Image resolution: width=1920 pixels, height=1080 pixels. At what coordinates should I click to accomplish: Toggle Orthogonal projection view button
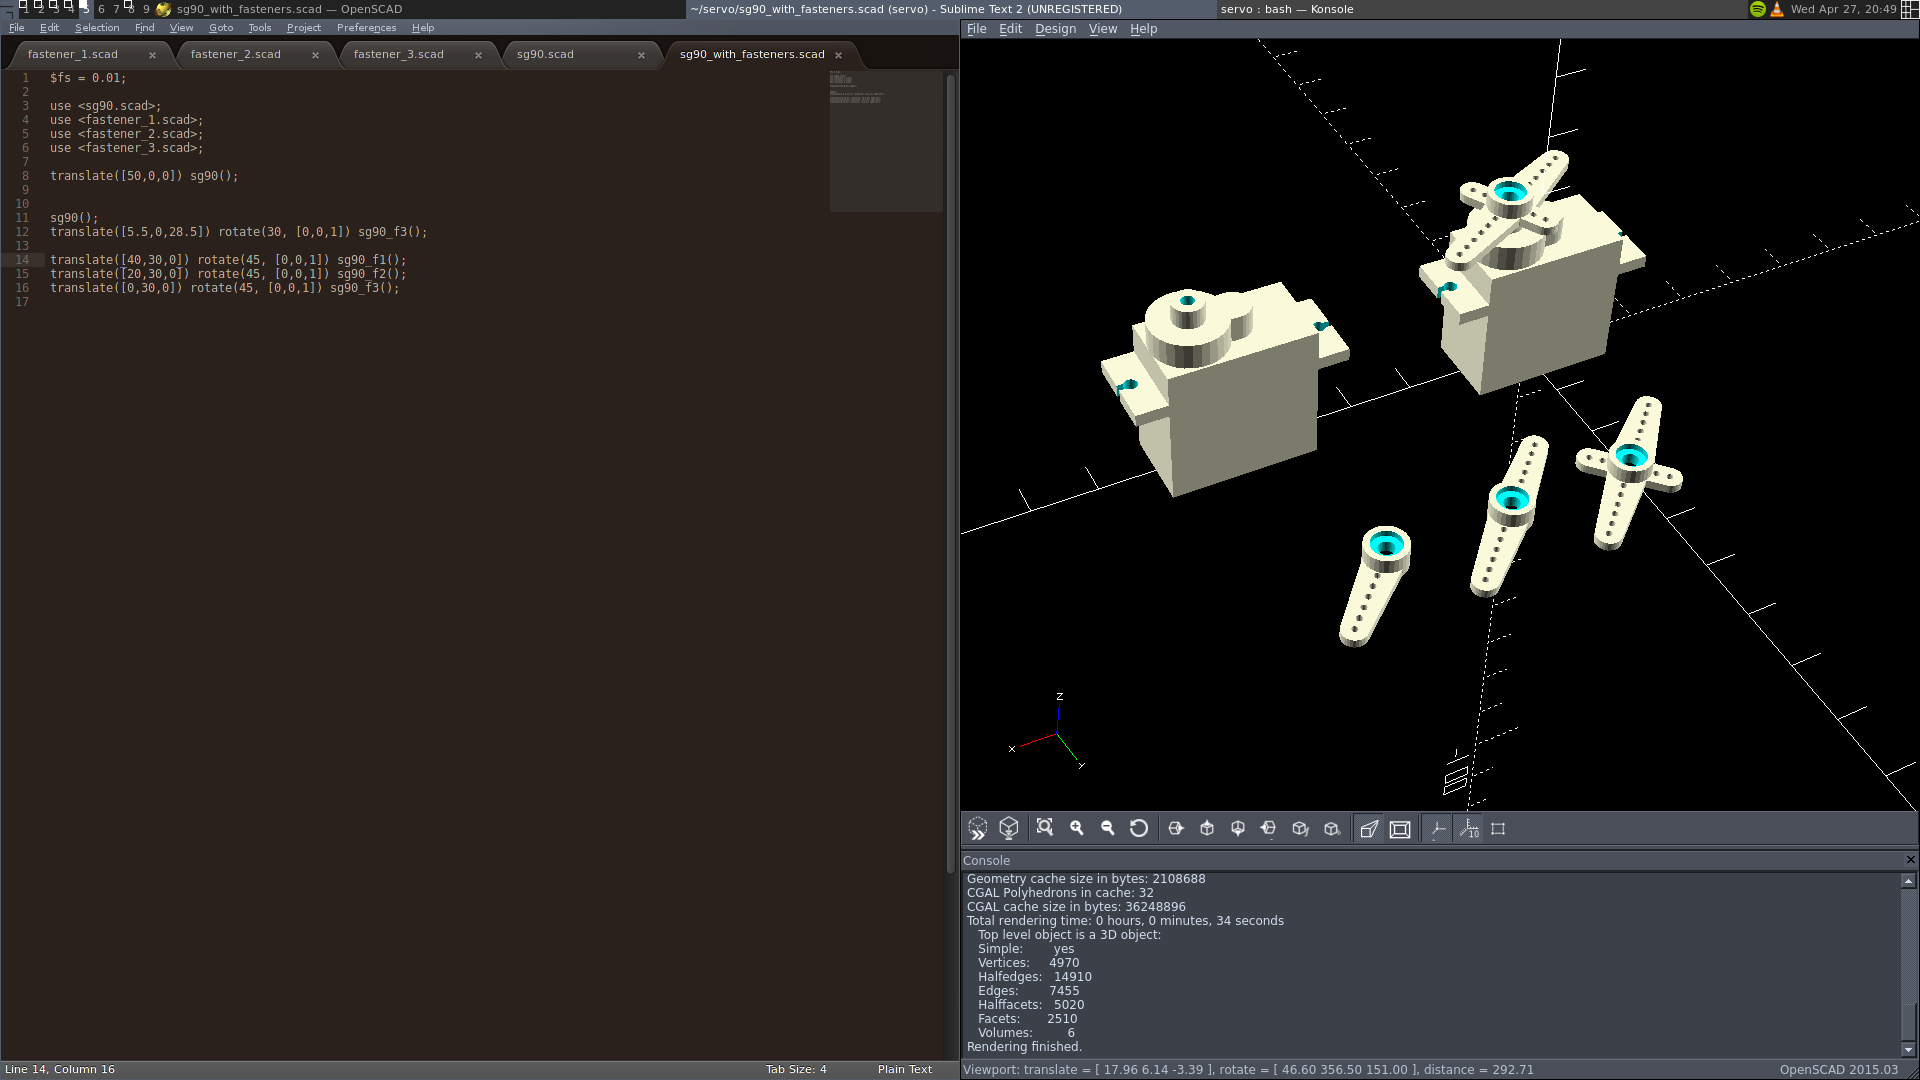1400,829
